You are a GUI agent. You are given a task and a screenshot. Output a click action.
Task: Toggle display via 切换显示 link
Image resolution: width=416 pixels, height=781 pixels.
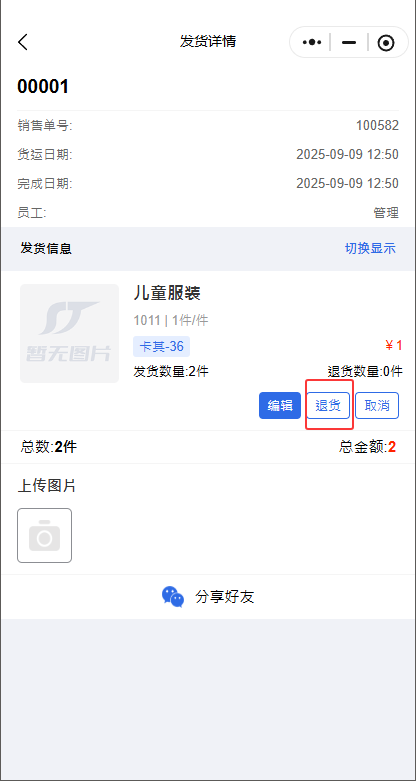pos(370,248)
